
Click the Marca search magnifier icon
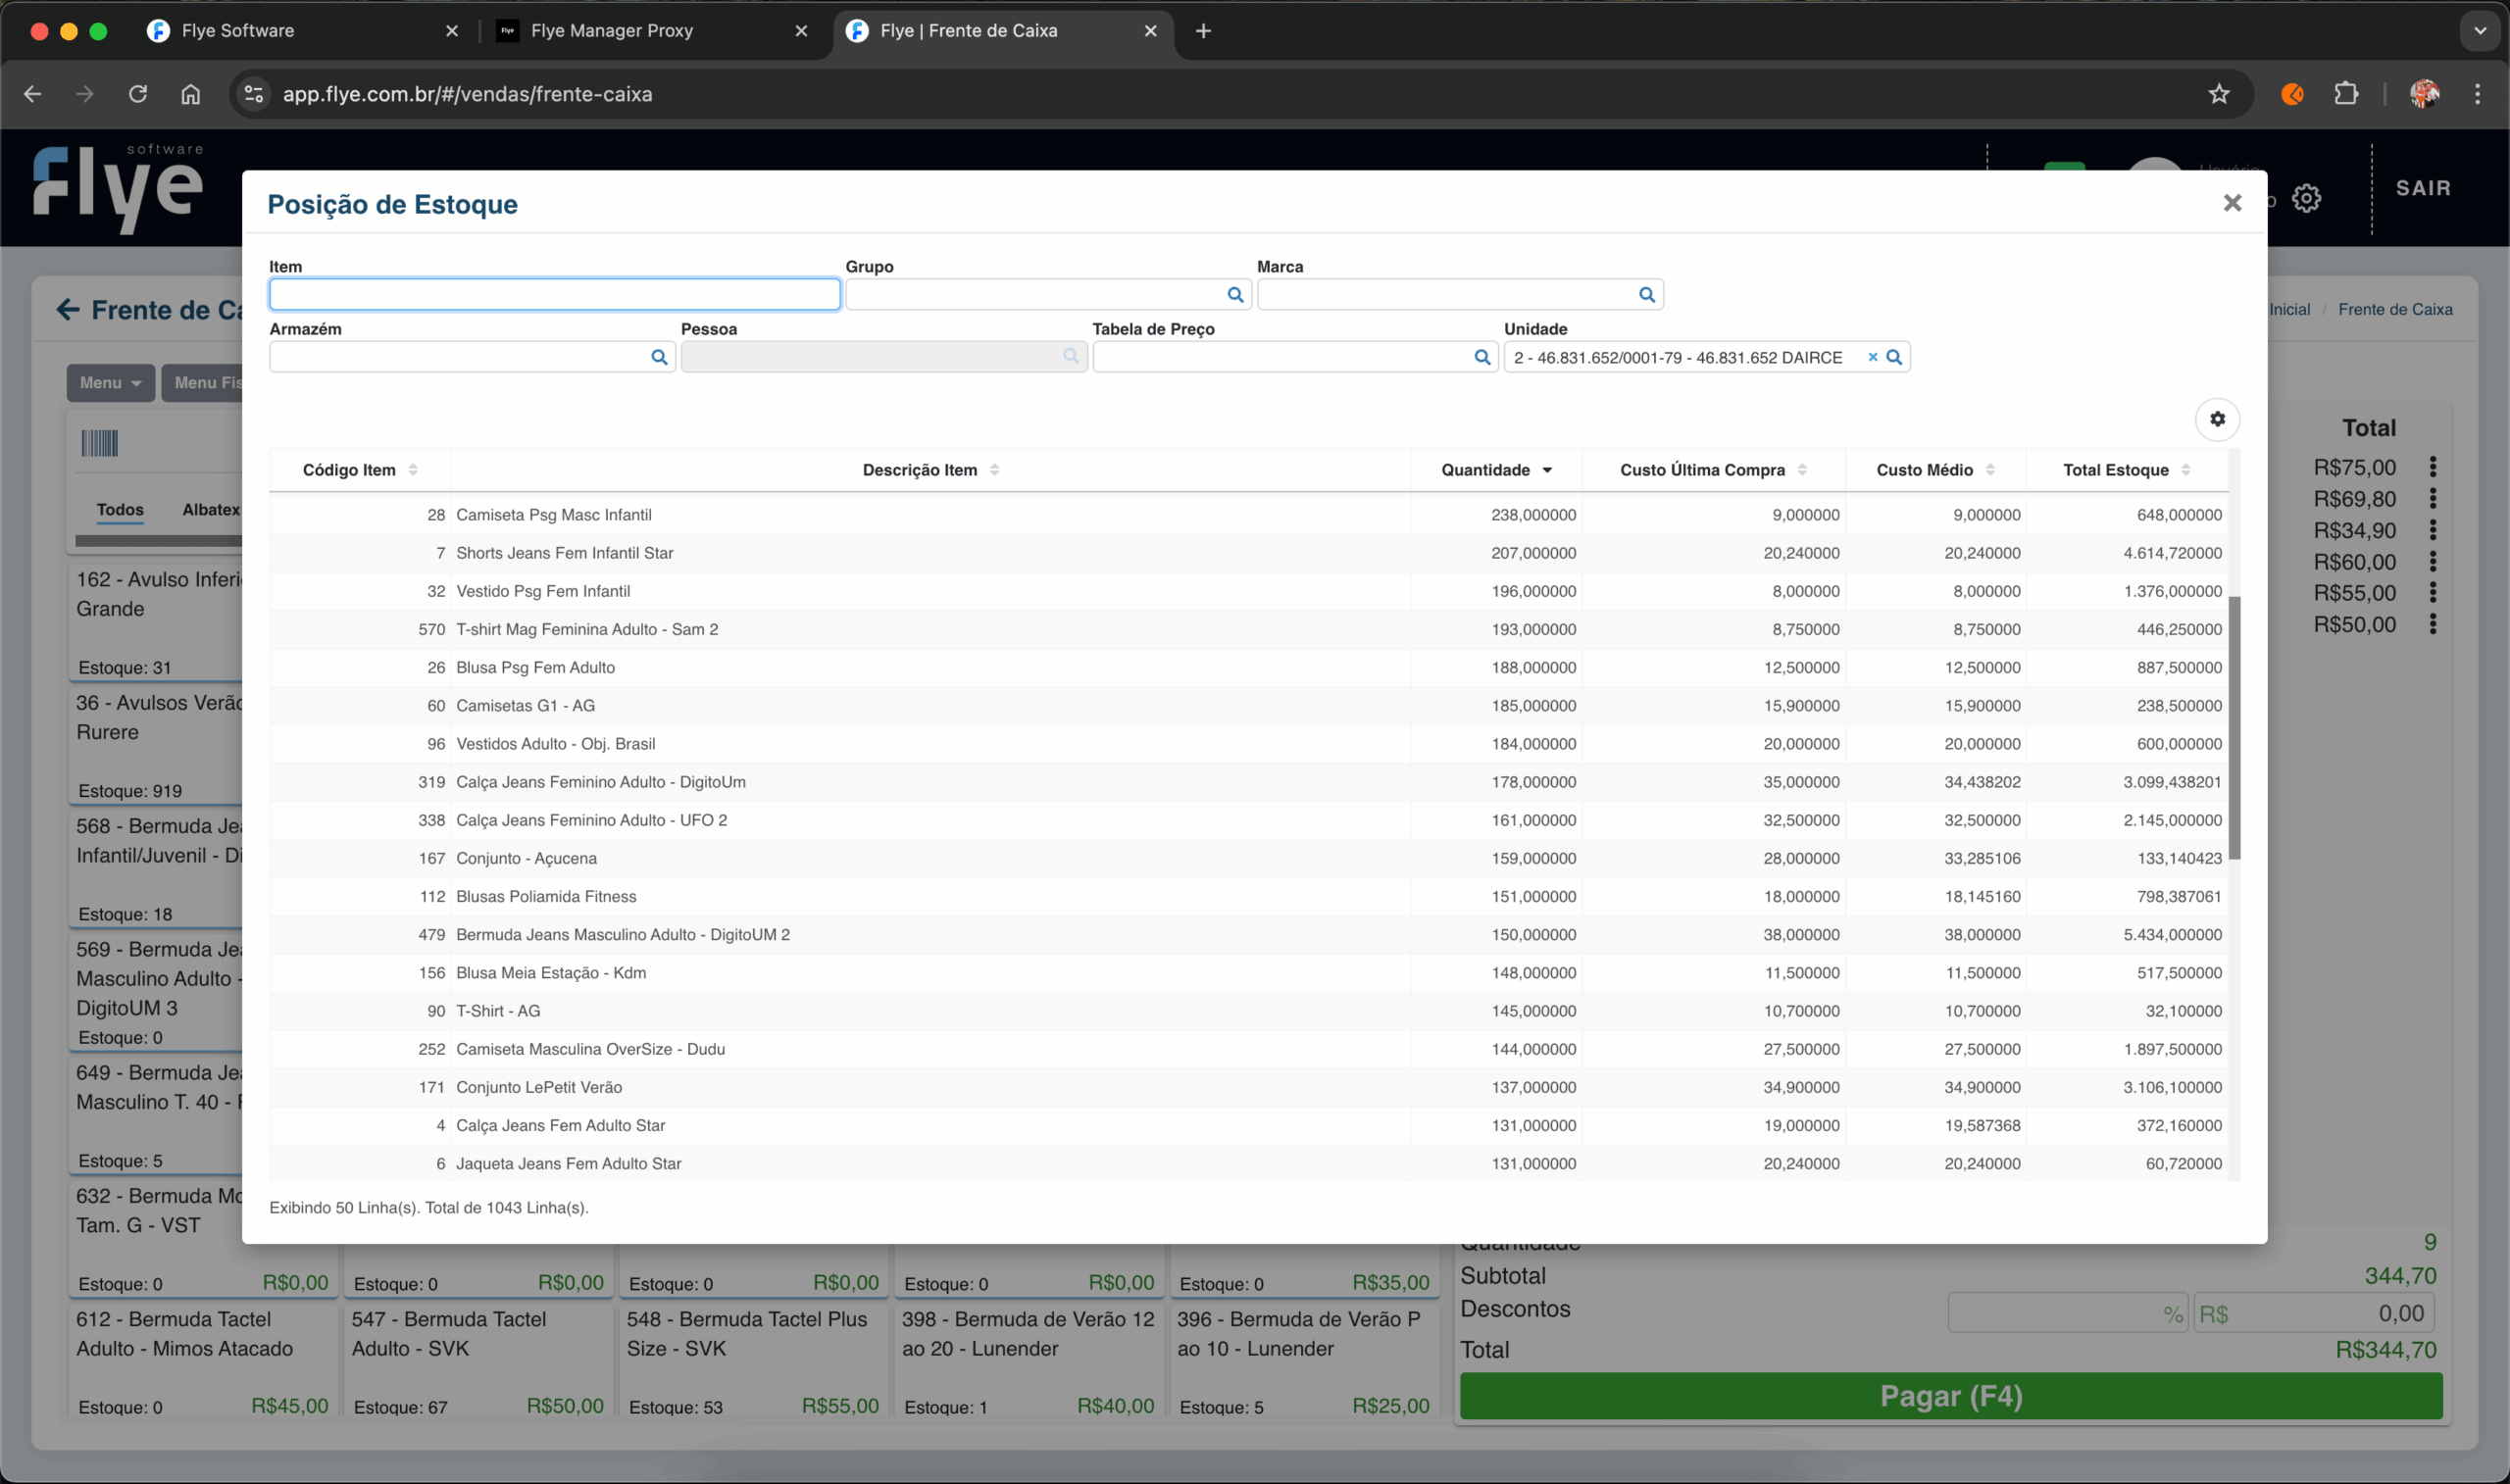click(1646, 295)
